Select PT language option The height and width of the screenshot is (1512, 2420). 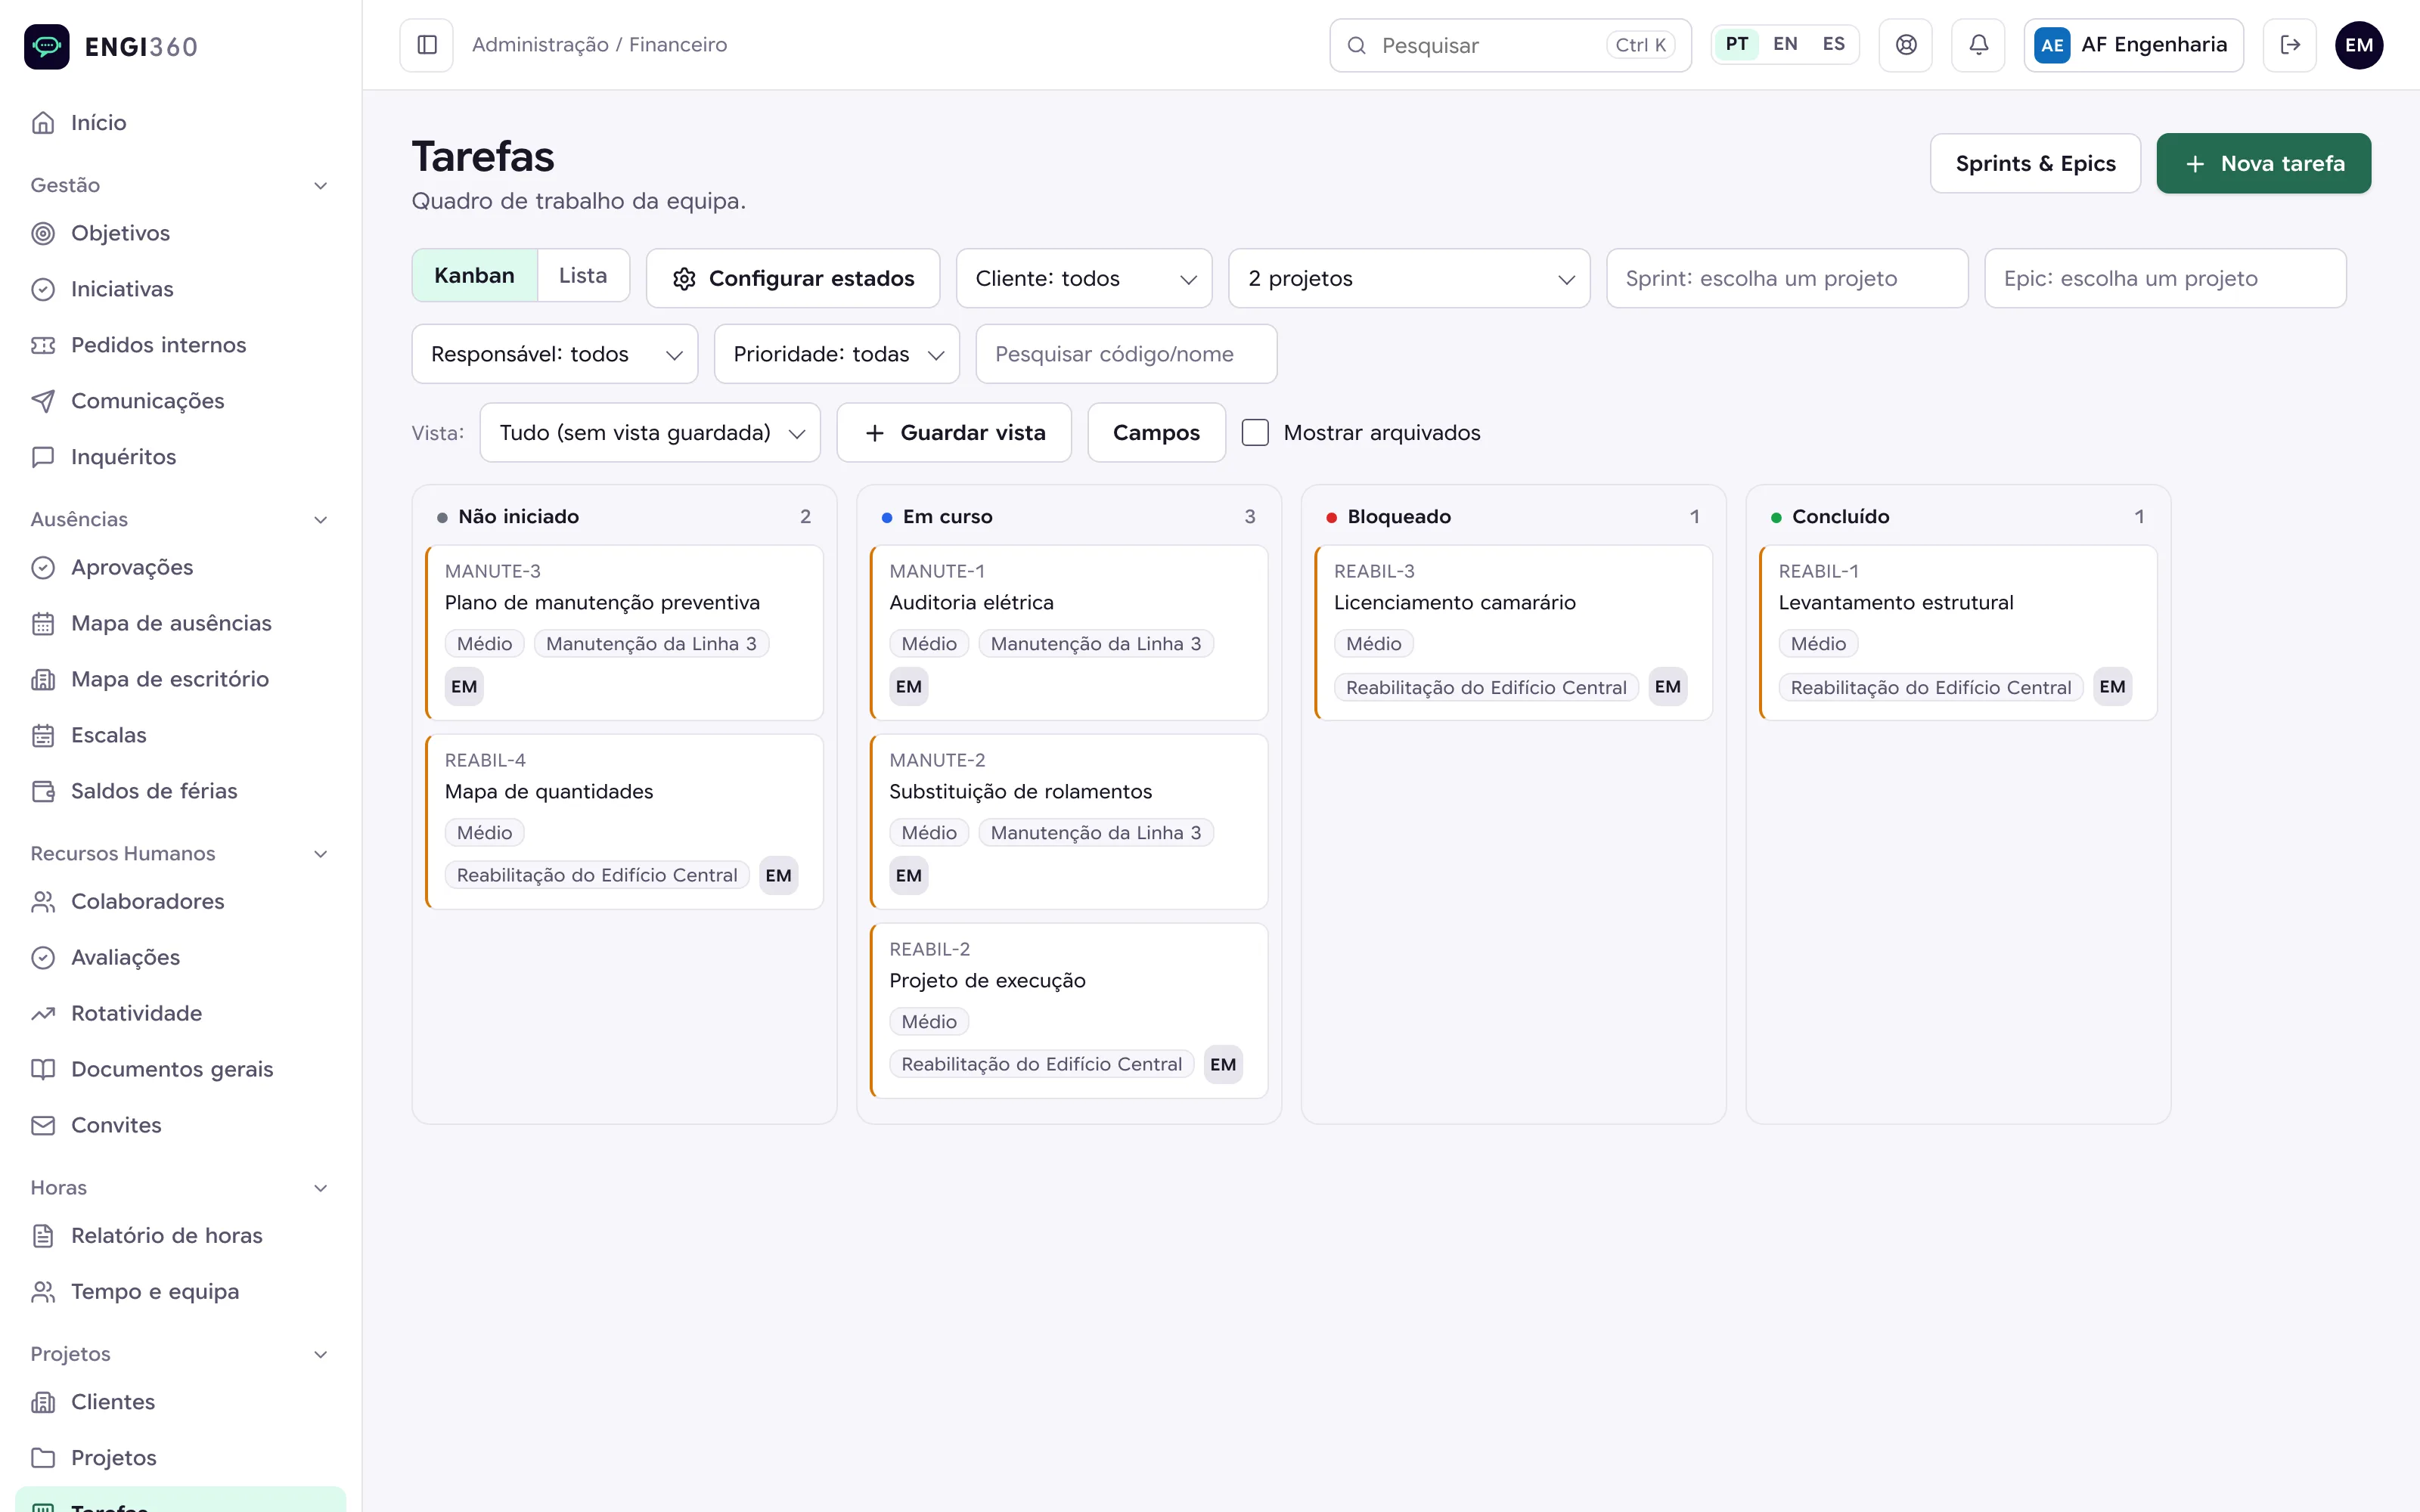coord(1737,45)
